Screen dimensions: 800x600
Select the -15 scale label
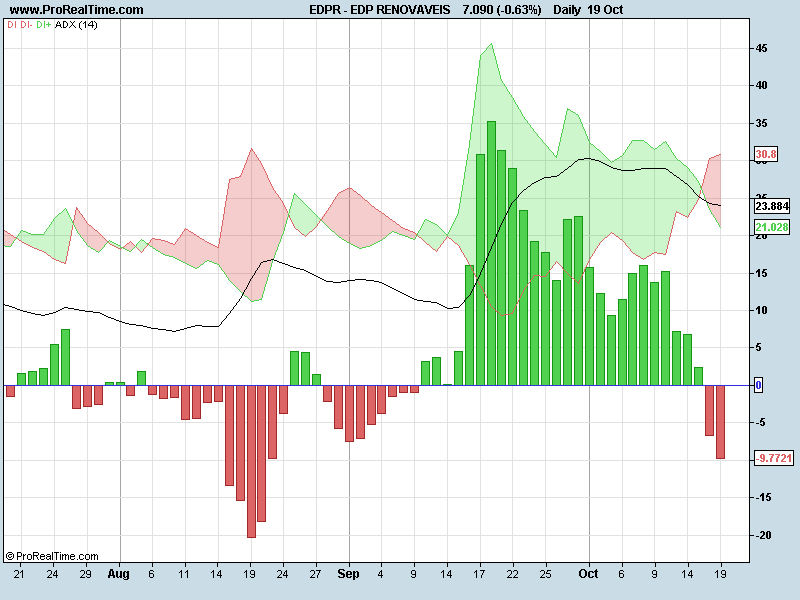click(763, 497)
